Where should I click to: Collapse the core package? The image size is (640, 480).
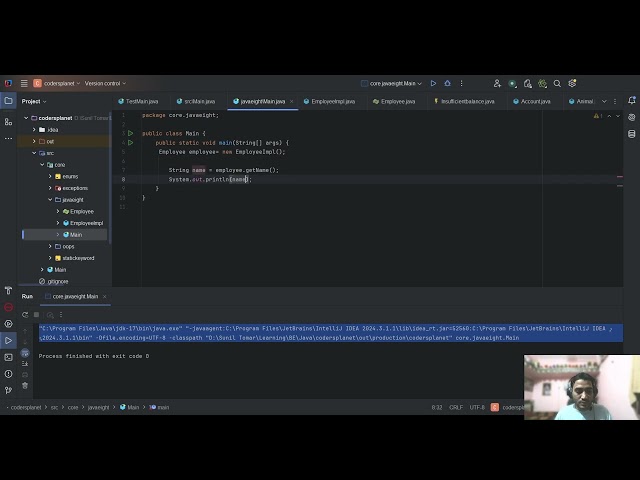coord(42,164)
